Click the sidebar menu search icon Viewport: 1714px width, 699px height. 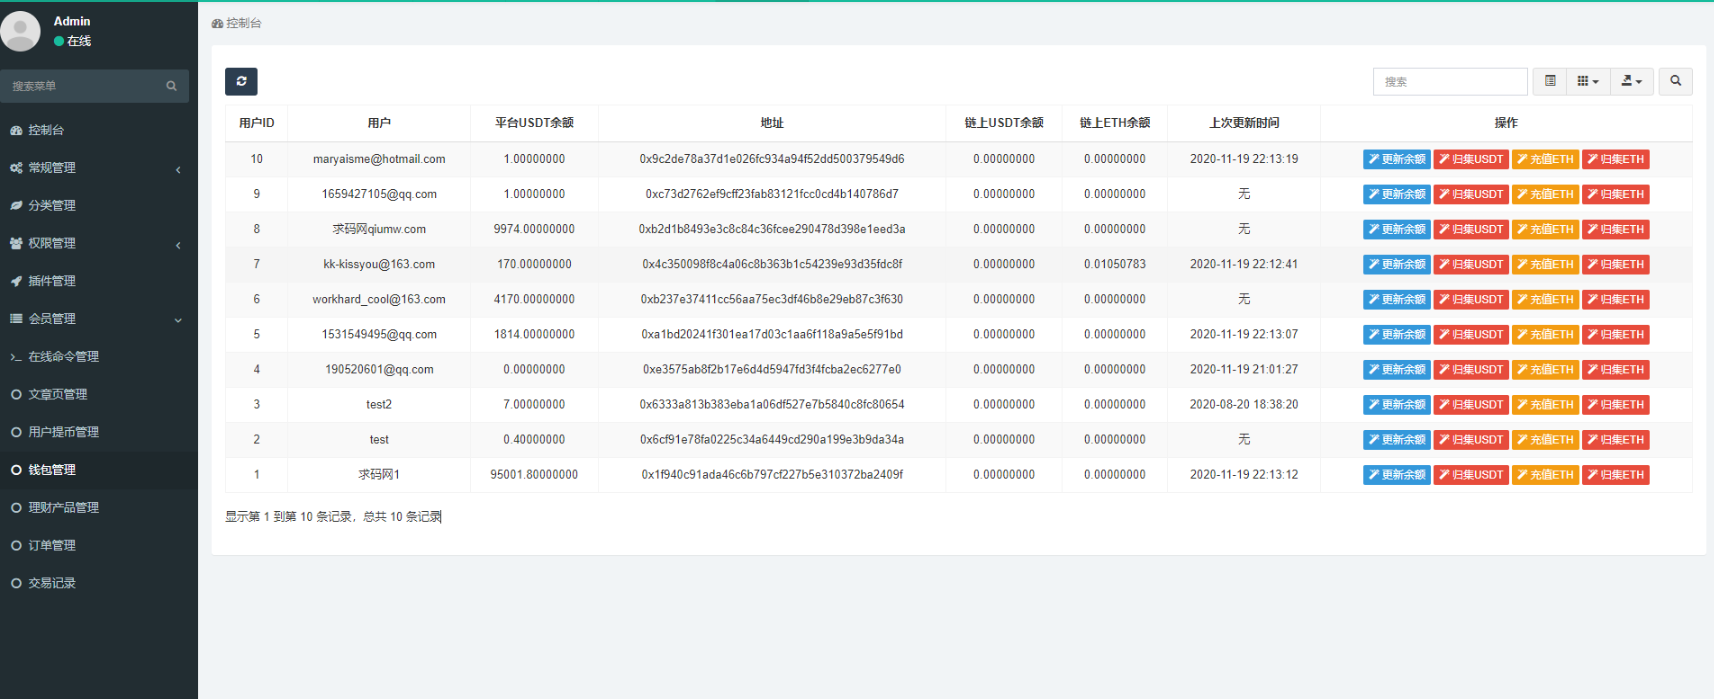[171, 86]
